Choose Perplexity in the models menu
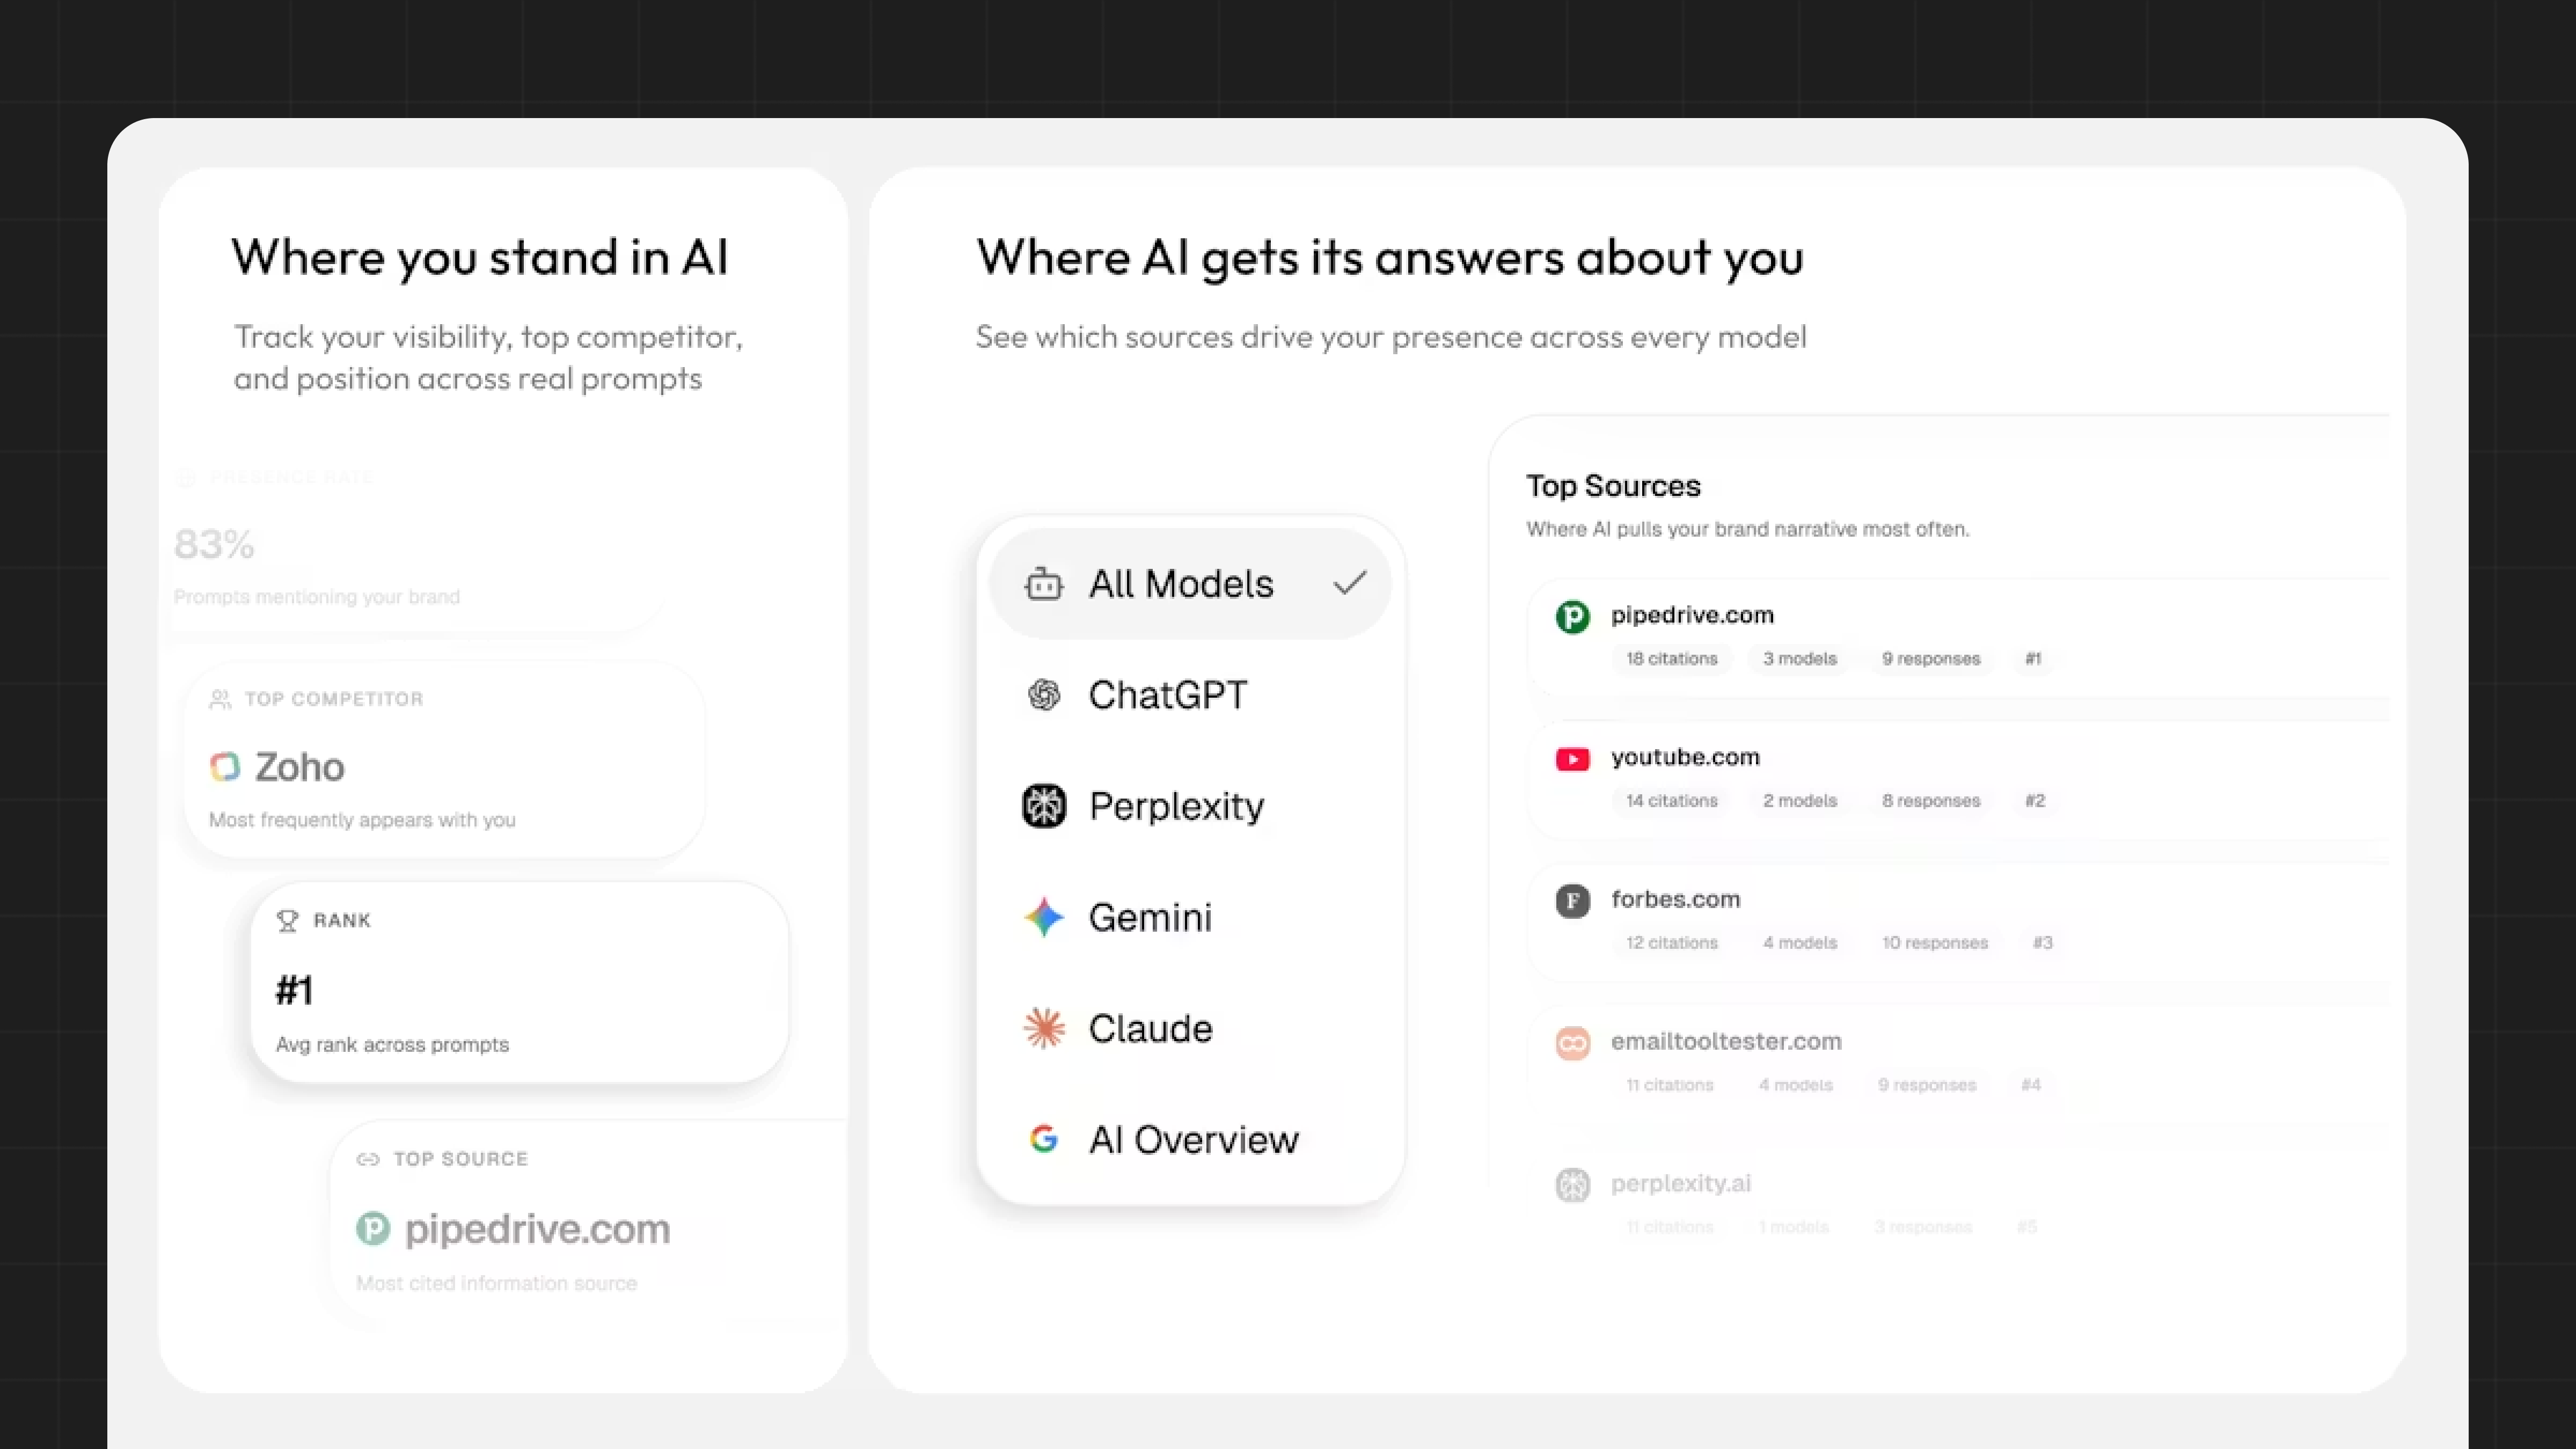 tap(1176, 806)
